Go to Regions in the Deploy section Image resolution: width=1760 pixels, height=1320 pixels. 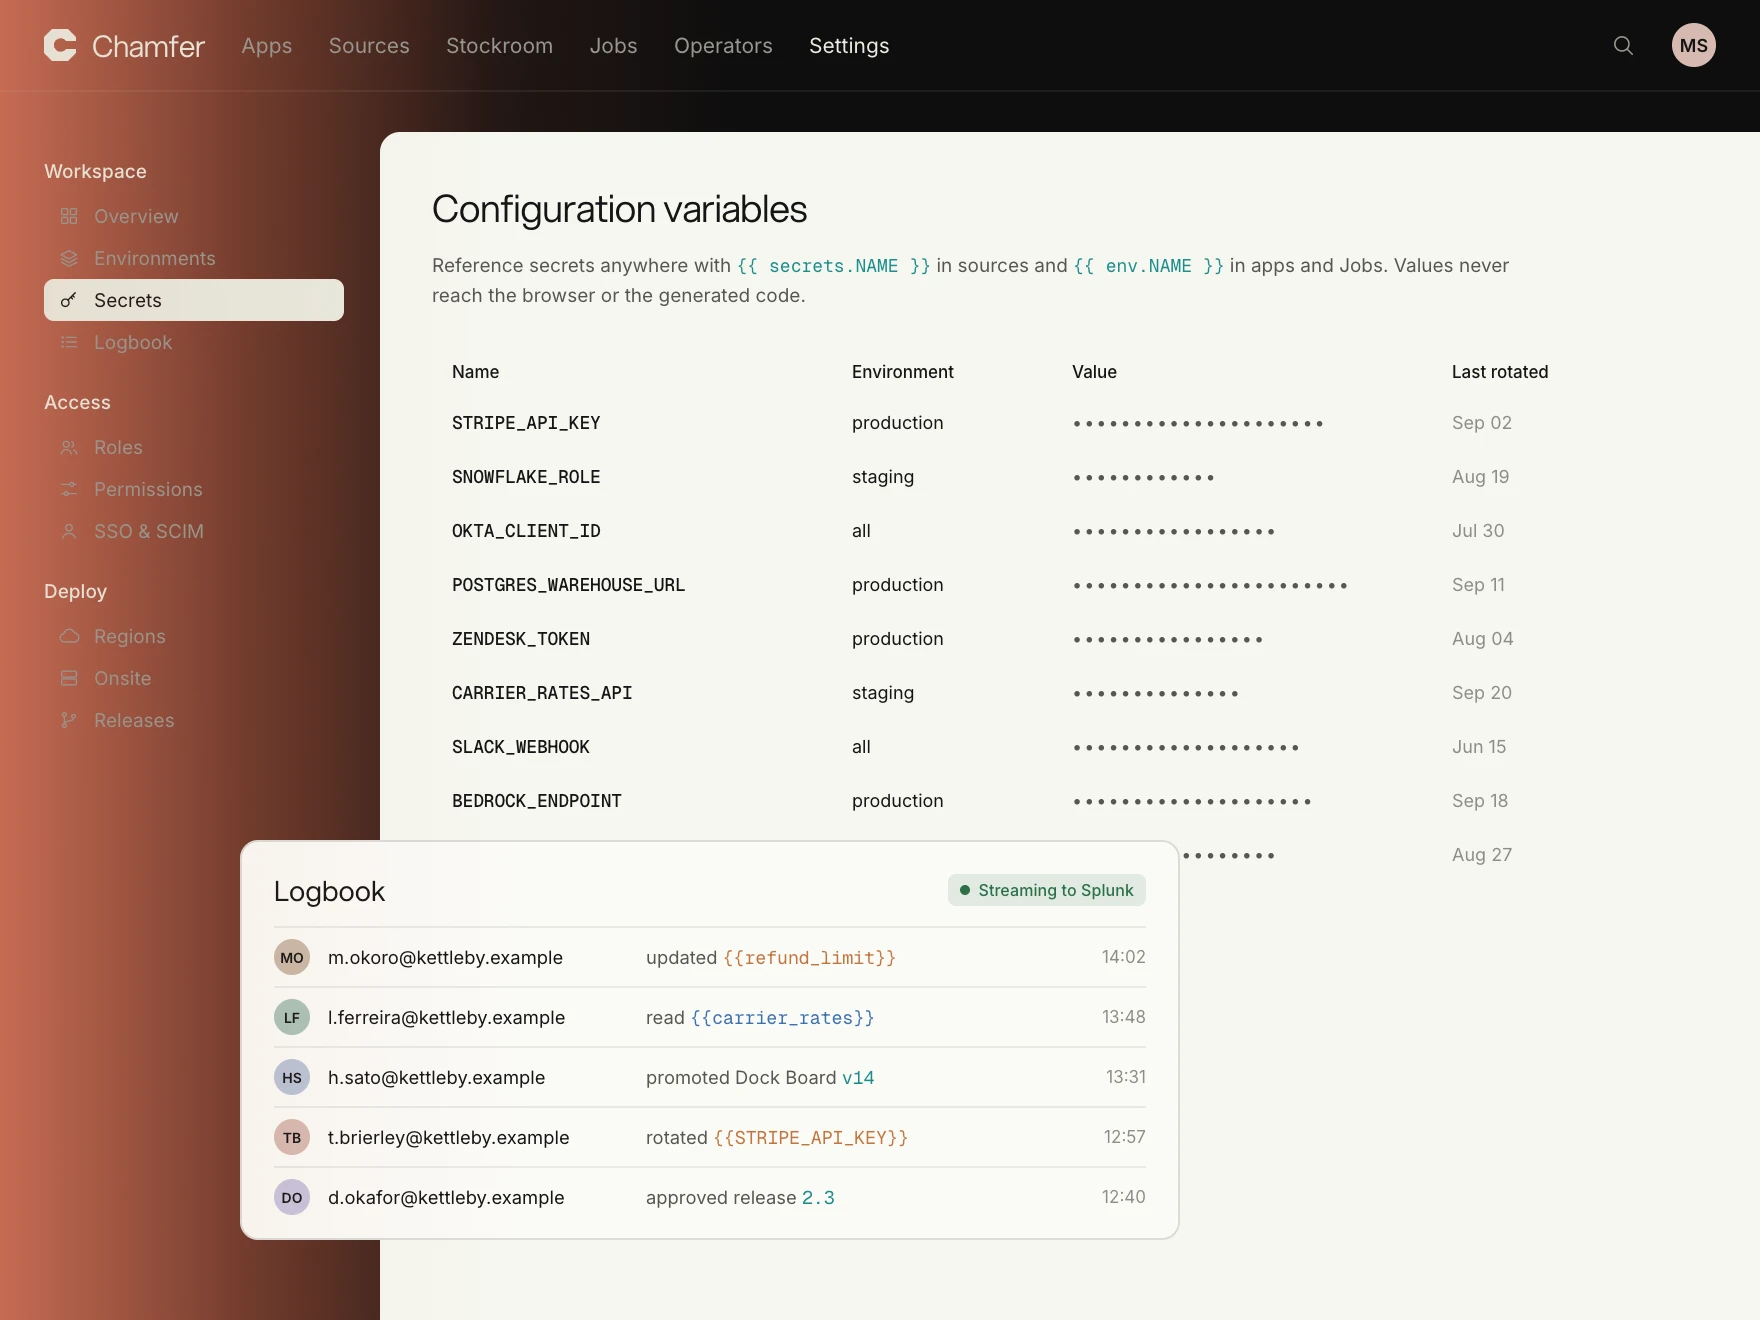pyautogui.click(x=194, y=636)
